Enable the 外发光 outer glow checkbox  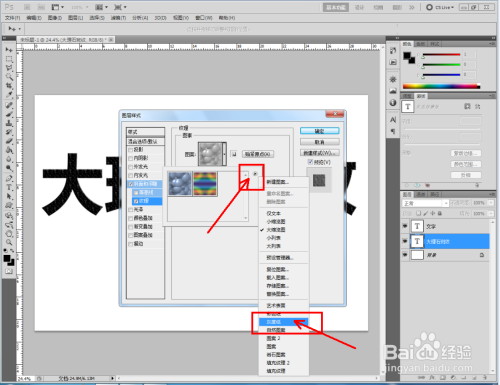pos(131,167)
